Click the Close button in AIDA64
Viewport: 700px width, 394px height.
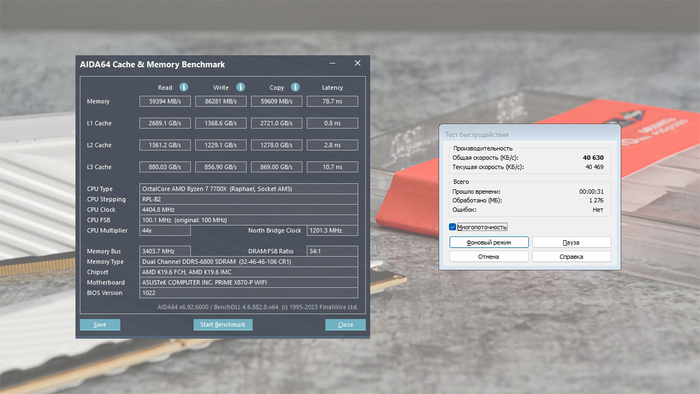click(x=346, y=324)
